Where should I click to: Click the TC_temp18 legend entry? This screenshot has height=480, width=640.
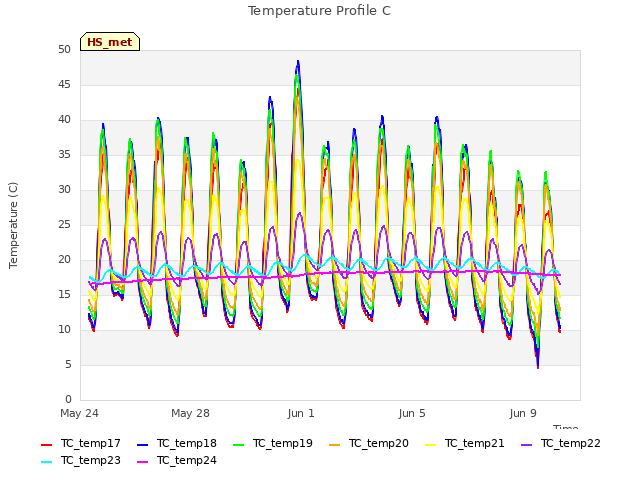[177, 443]
